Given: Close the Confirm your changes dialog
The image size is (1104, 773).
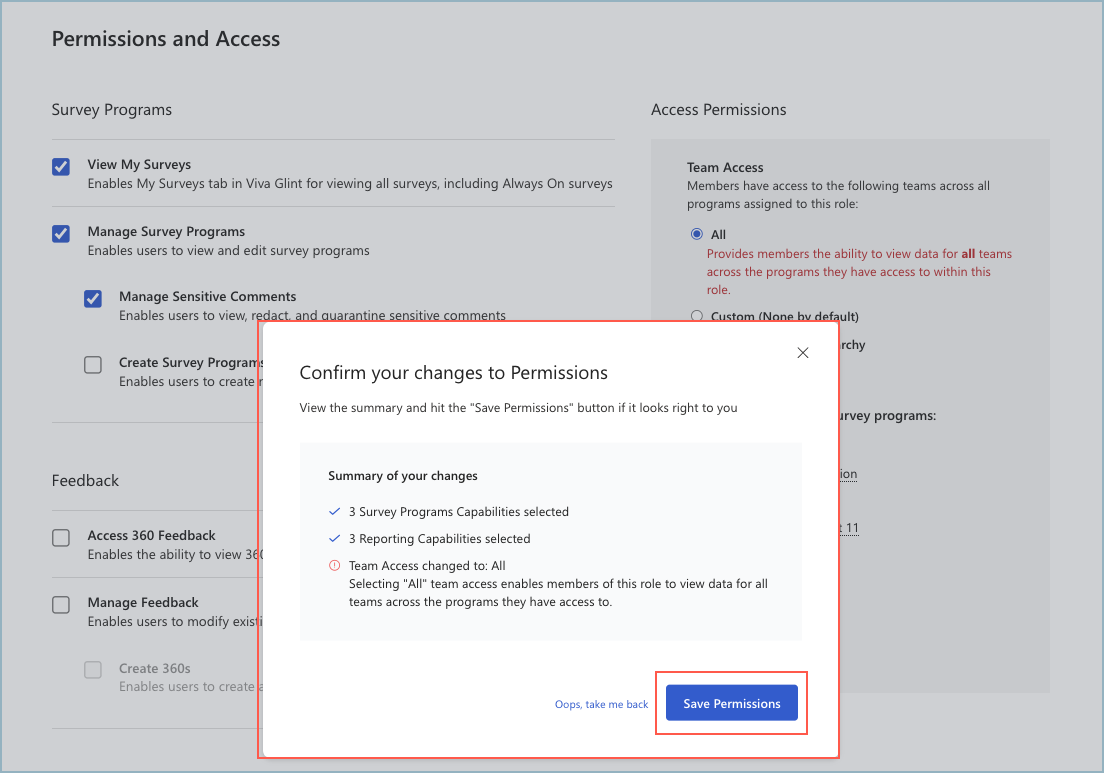Looking at the screenshot, I should point(803,353).
